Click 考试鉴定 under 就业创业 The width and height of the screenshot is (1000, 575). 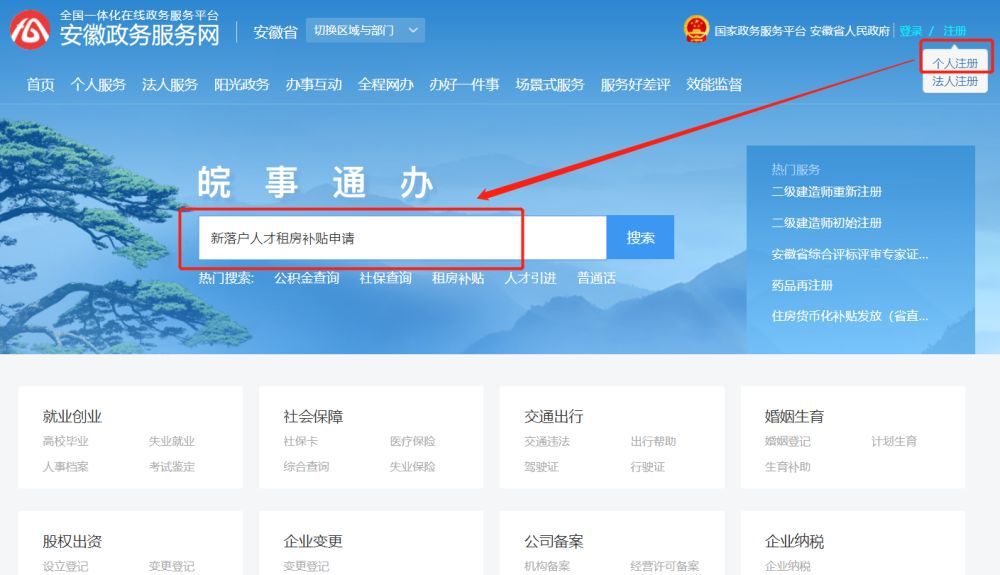[172, 467]
